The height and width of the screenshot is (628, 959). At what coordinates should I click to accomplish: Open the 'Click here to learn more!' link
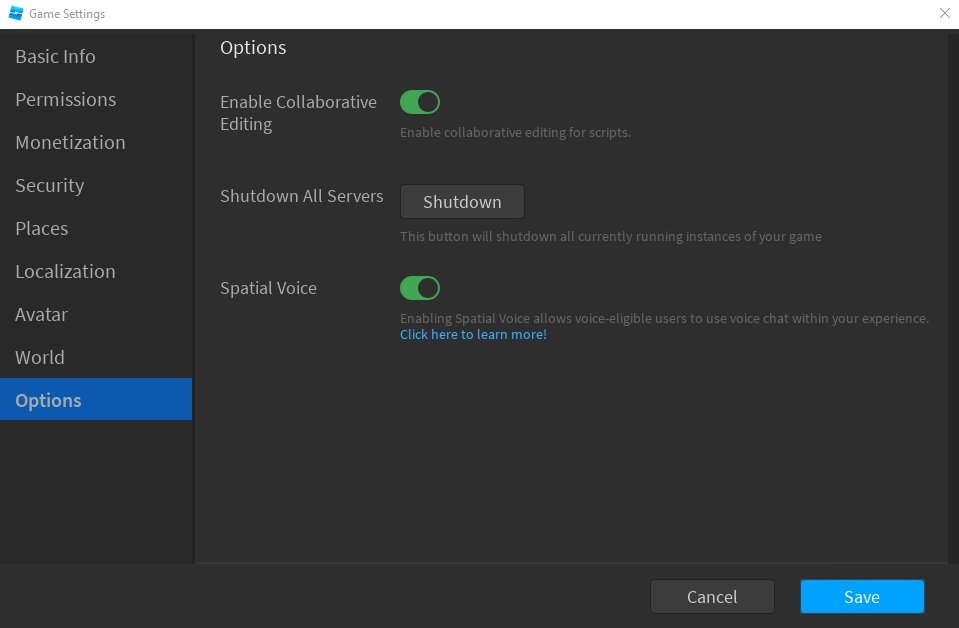[473, 335]
